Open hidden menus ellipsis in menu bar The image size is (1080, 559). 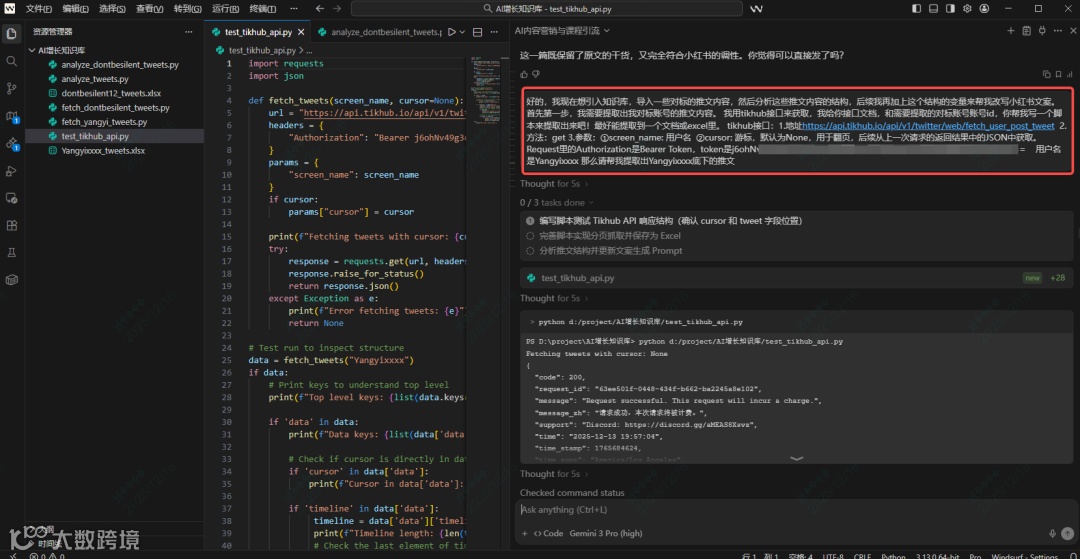294,9
